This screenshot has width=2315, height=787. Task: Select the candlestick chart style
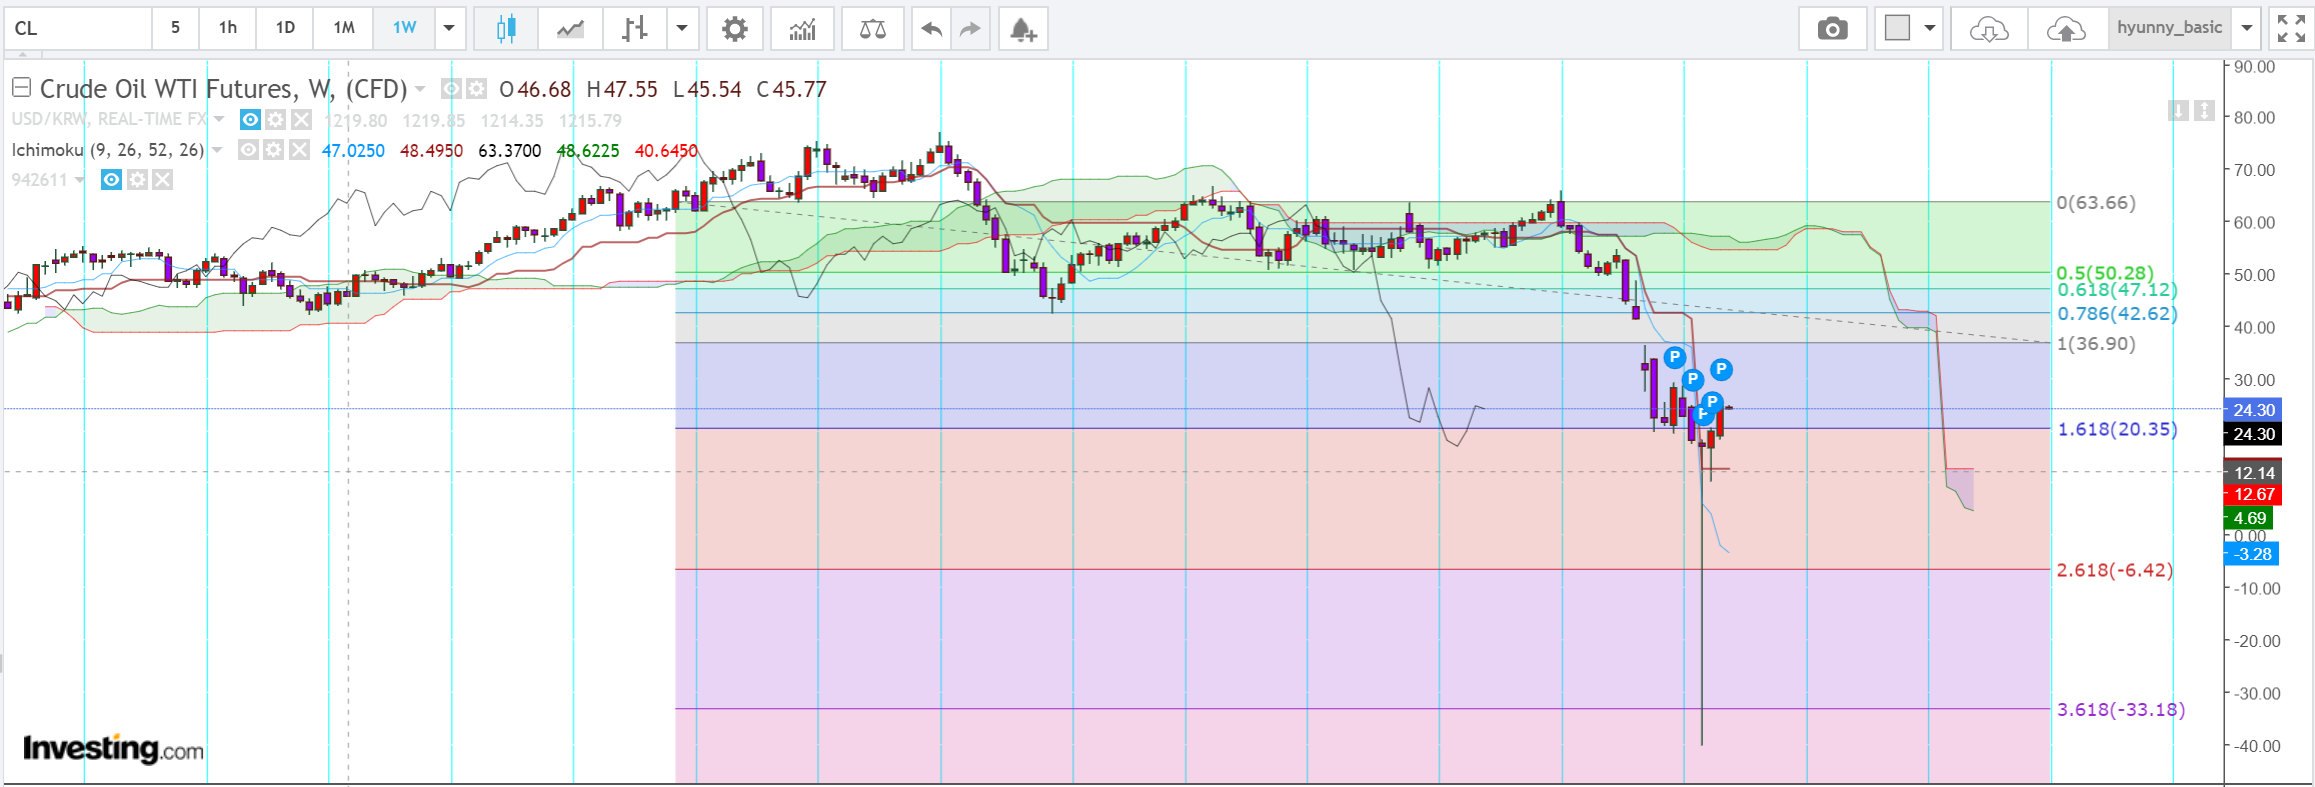click(x=506, y=29)
